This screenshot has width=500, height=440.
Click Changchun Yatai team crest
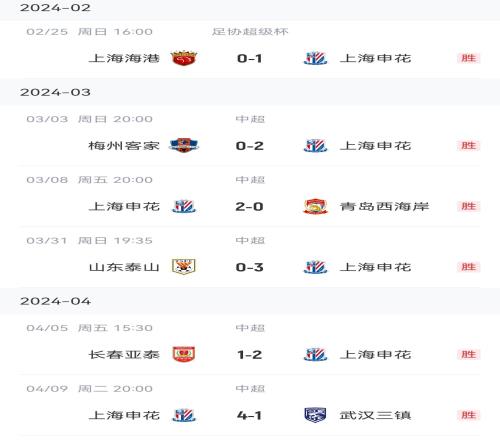point(184,354)
